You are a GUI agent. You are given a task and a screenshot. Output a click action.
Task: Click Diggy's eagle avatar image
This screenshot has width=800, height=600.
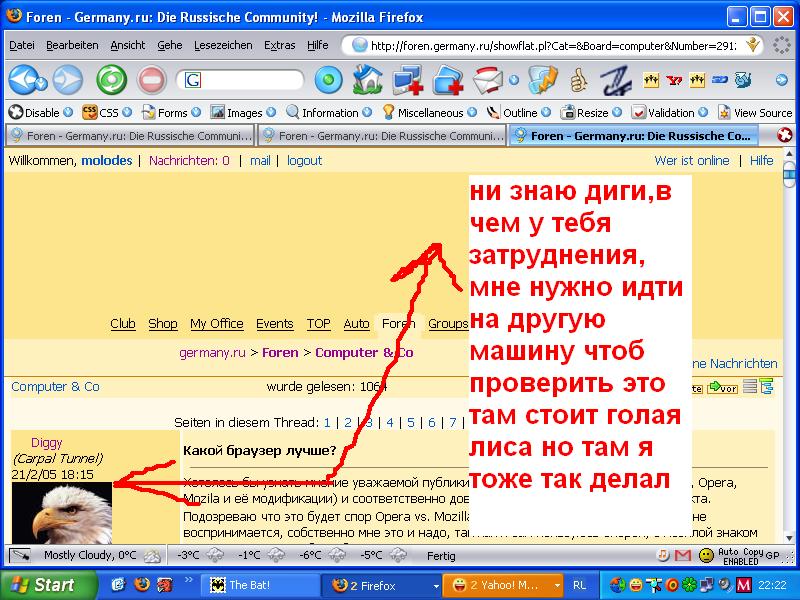click(x=62, y=512)
